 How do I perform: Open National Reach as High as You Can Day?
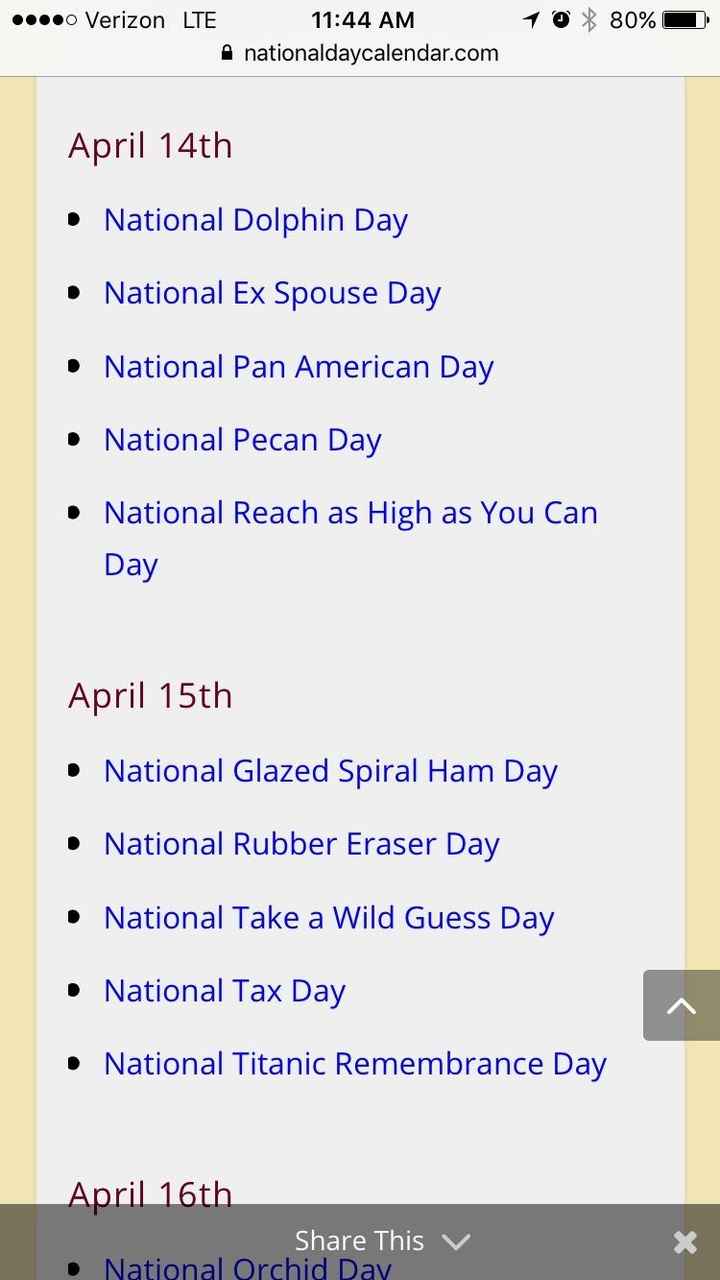pyautogui.click(x=350, y=513)
